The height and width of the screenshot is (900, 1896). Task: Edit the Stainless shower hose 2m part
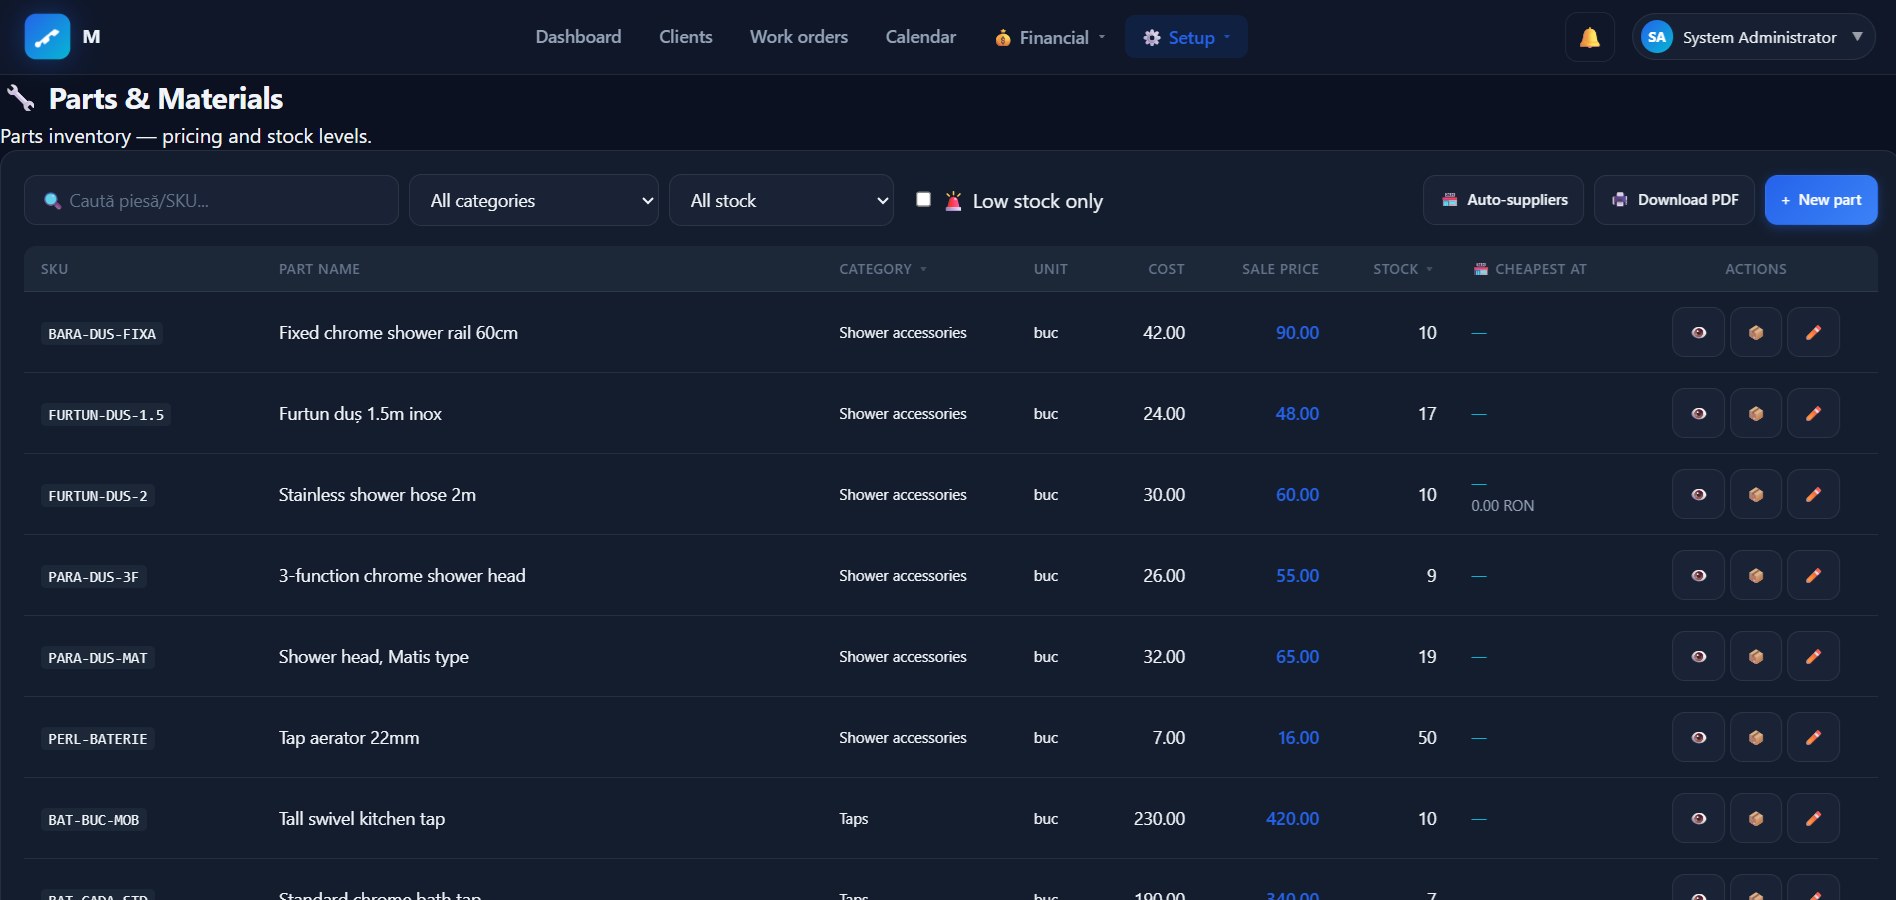tap(1813, 494)
